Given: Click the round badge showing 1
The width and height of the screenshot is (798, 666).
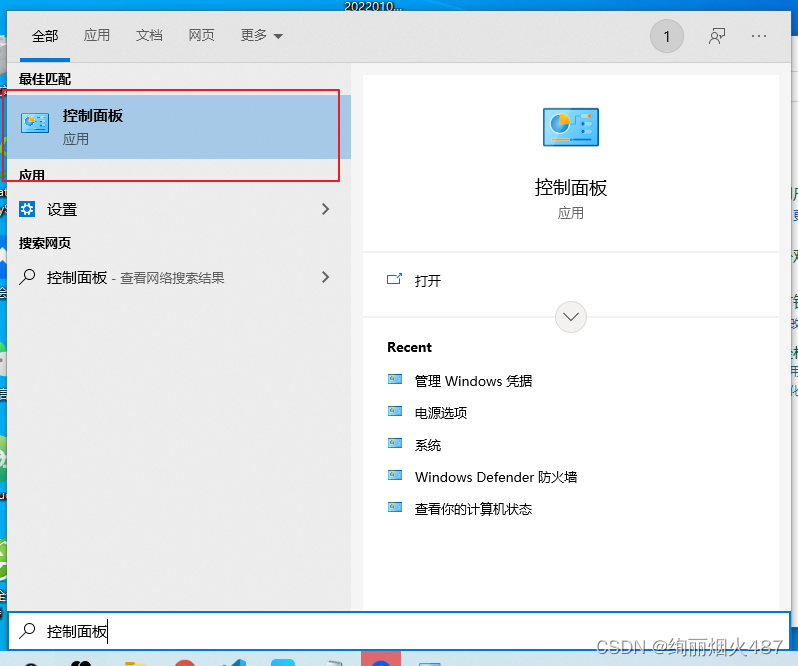Looking at the screenshot, I should click(667, 36).
